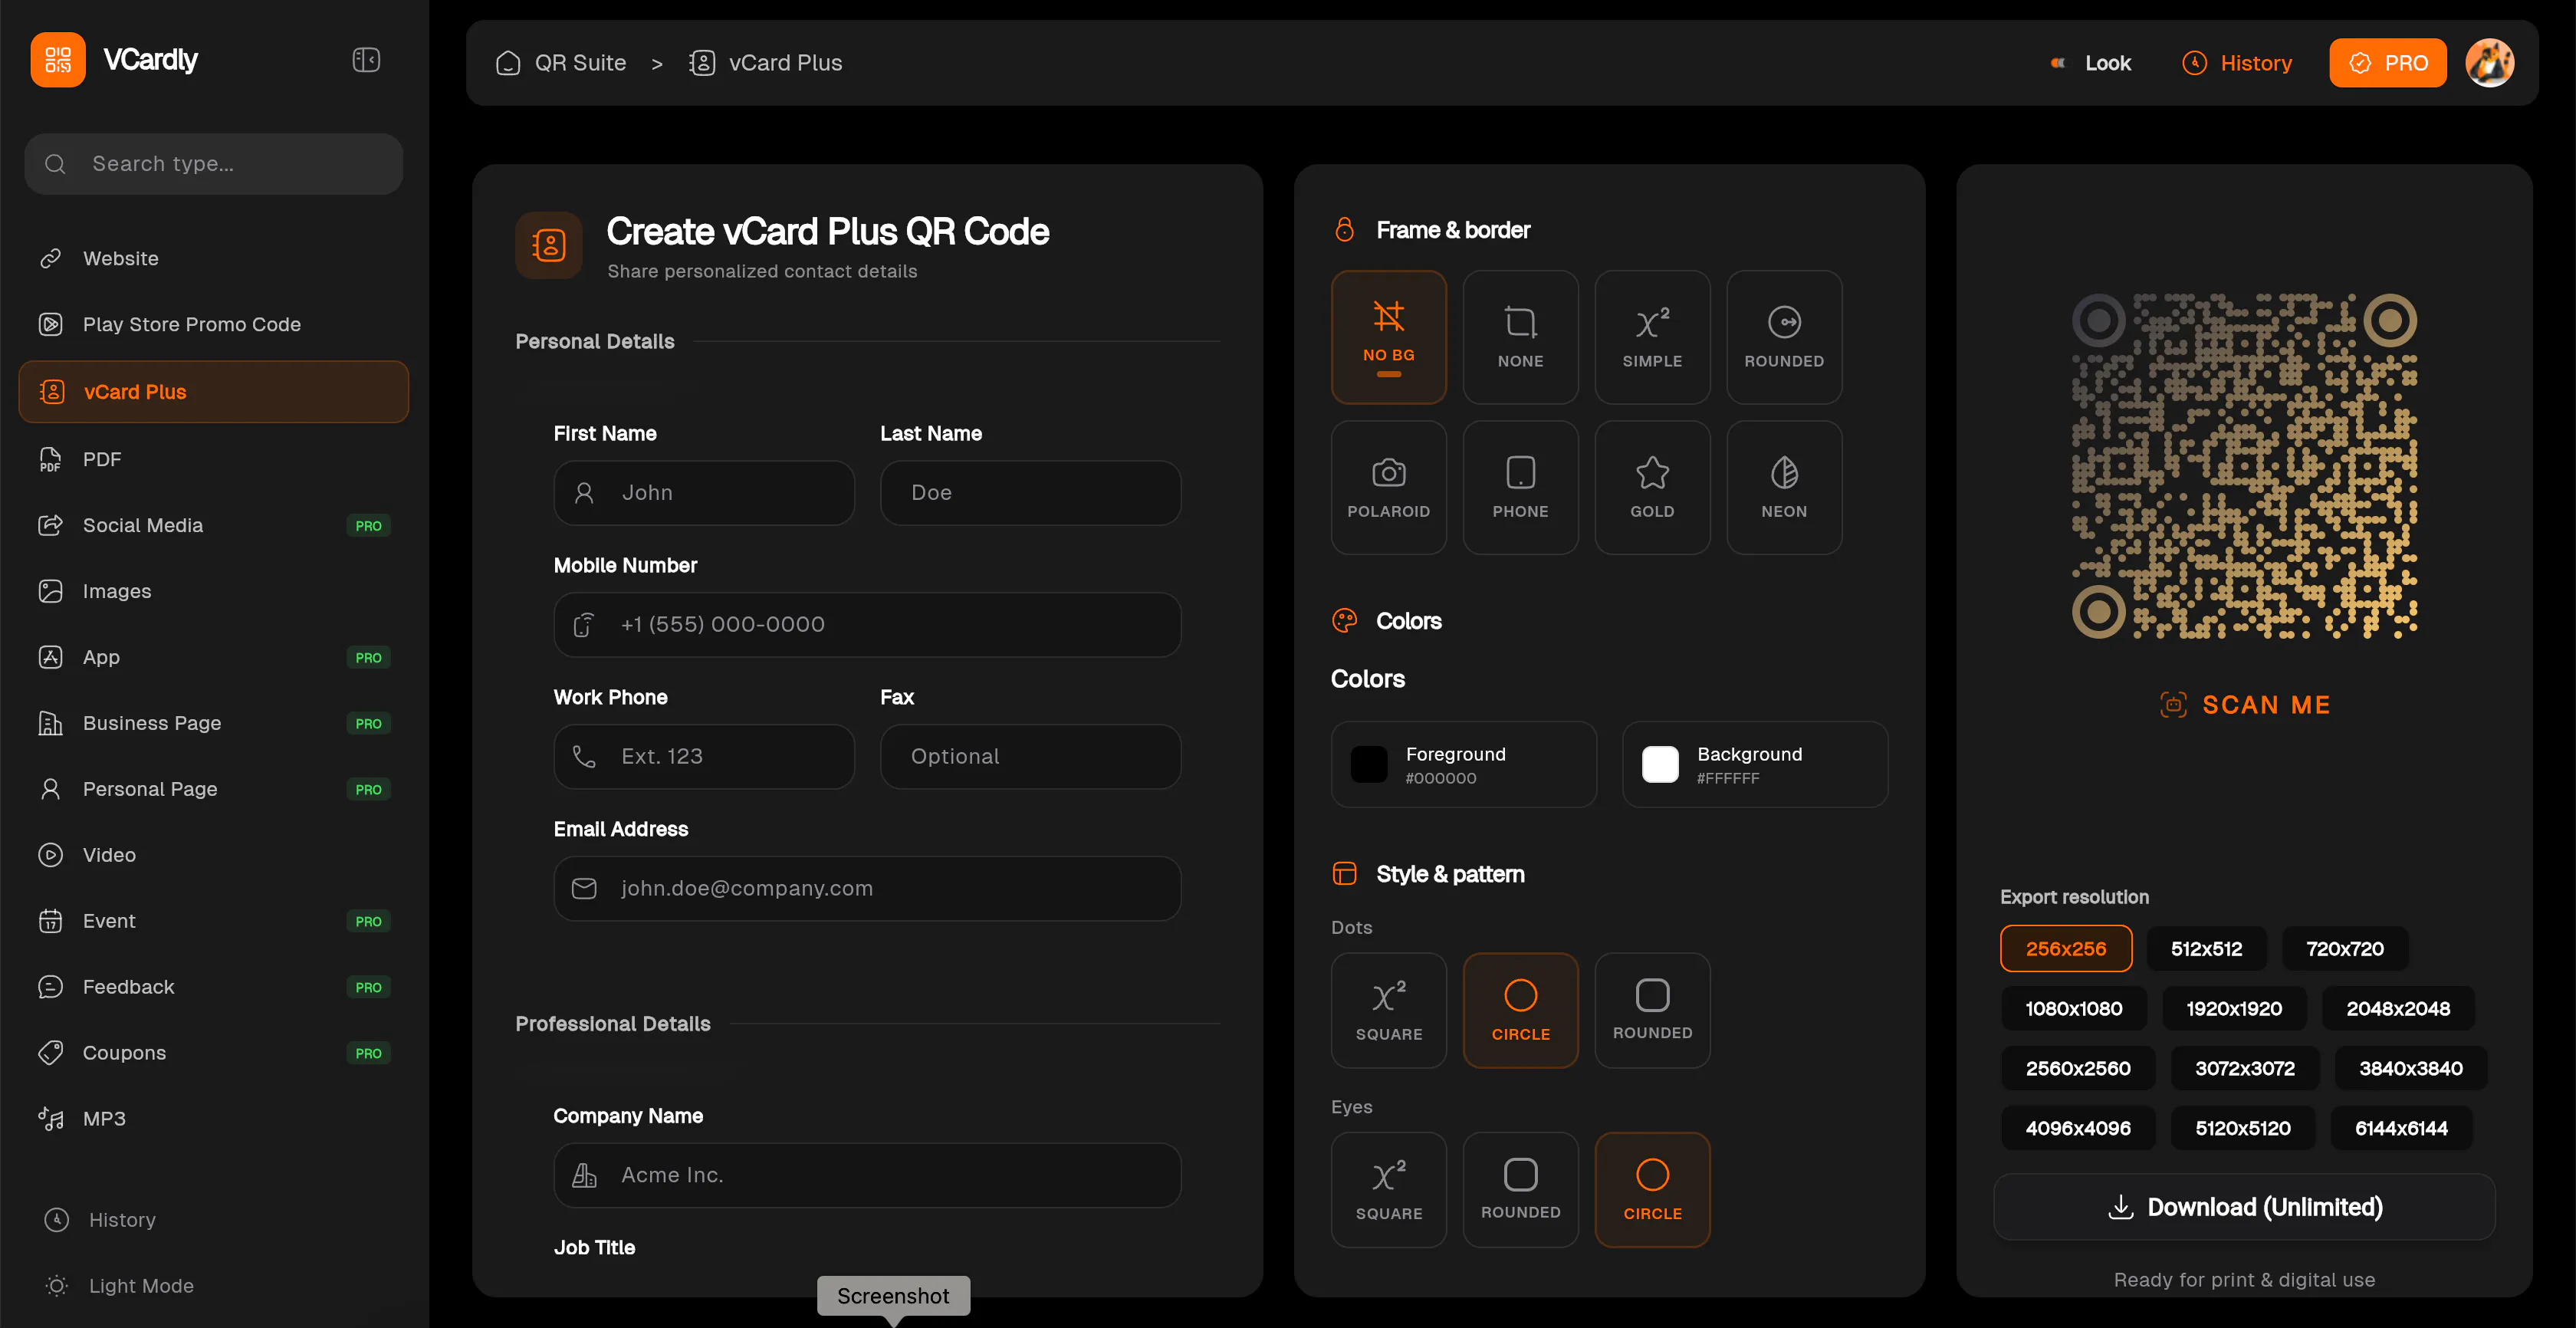
Task: Select 512x512 export resolution
Action: tap(2206, 949)
